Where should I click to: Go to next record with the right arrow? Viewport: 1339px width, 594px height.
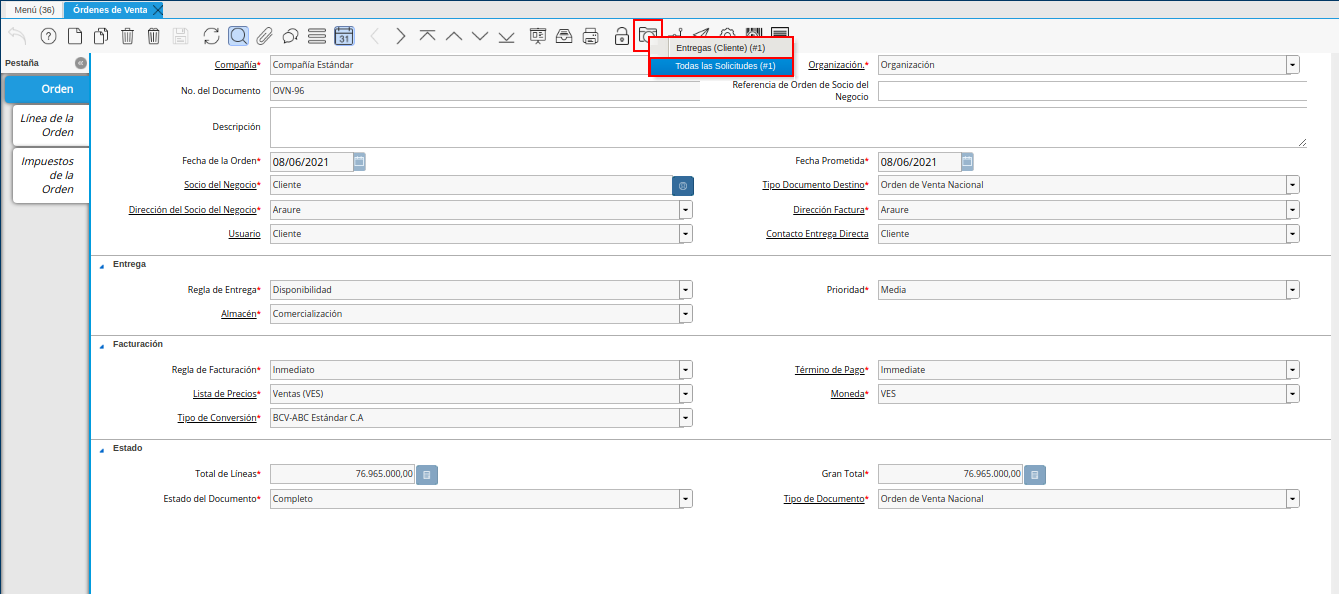(401, 36)
